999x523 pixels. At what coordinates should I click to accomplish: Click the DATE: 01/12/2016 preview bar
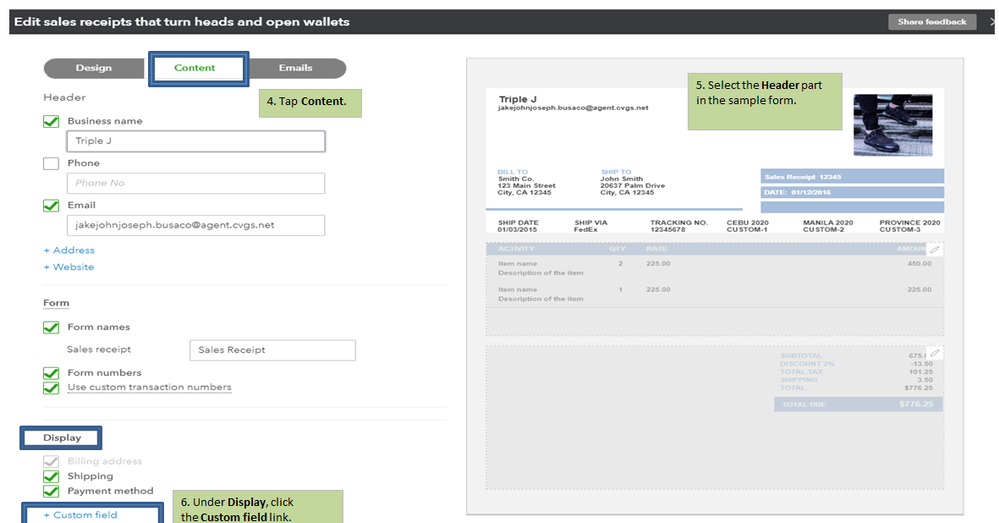click(x=852, y=192)
